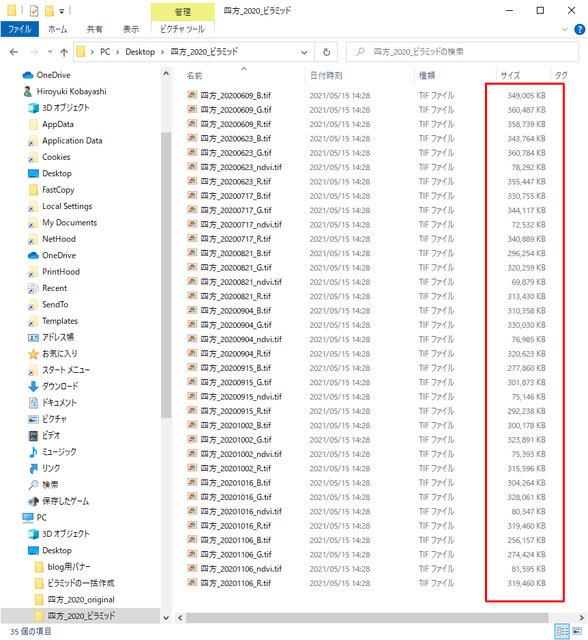Open the help question mark icon
Screen dimensions: 588x640
[x=579, y=29]
